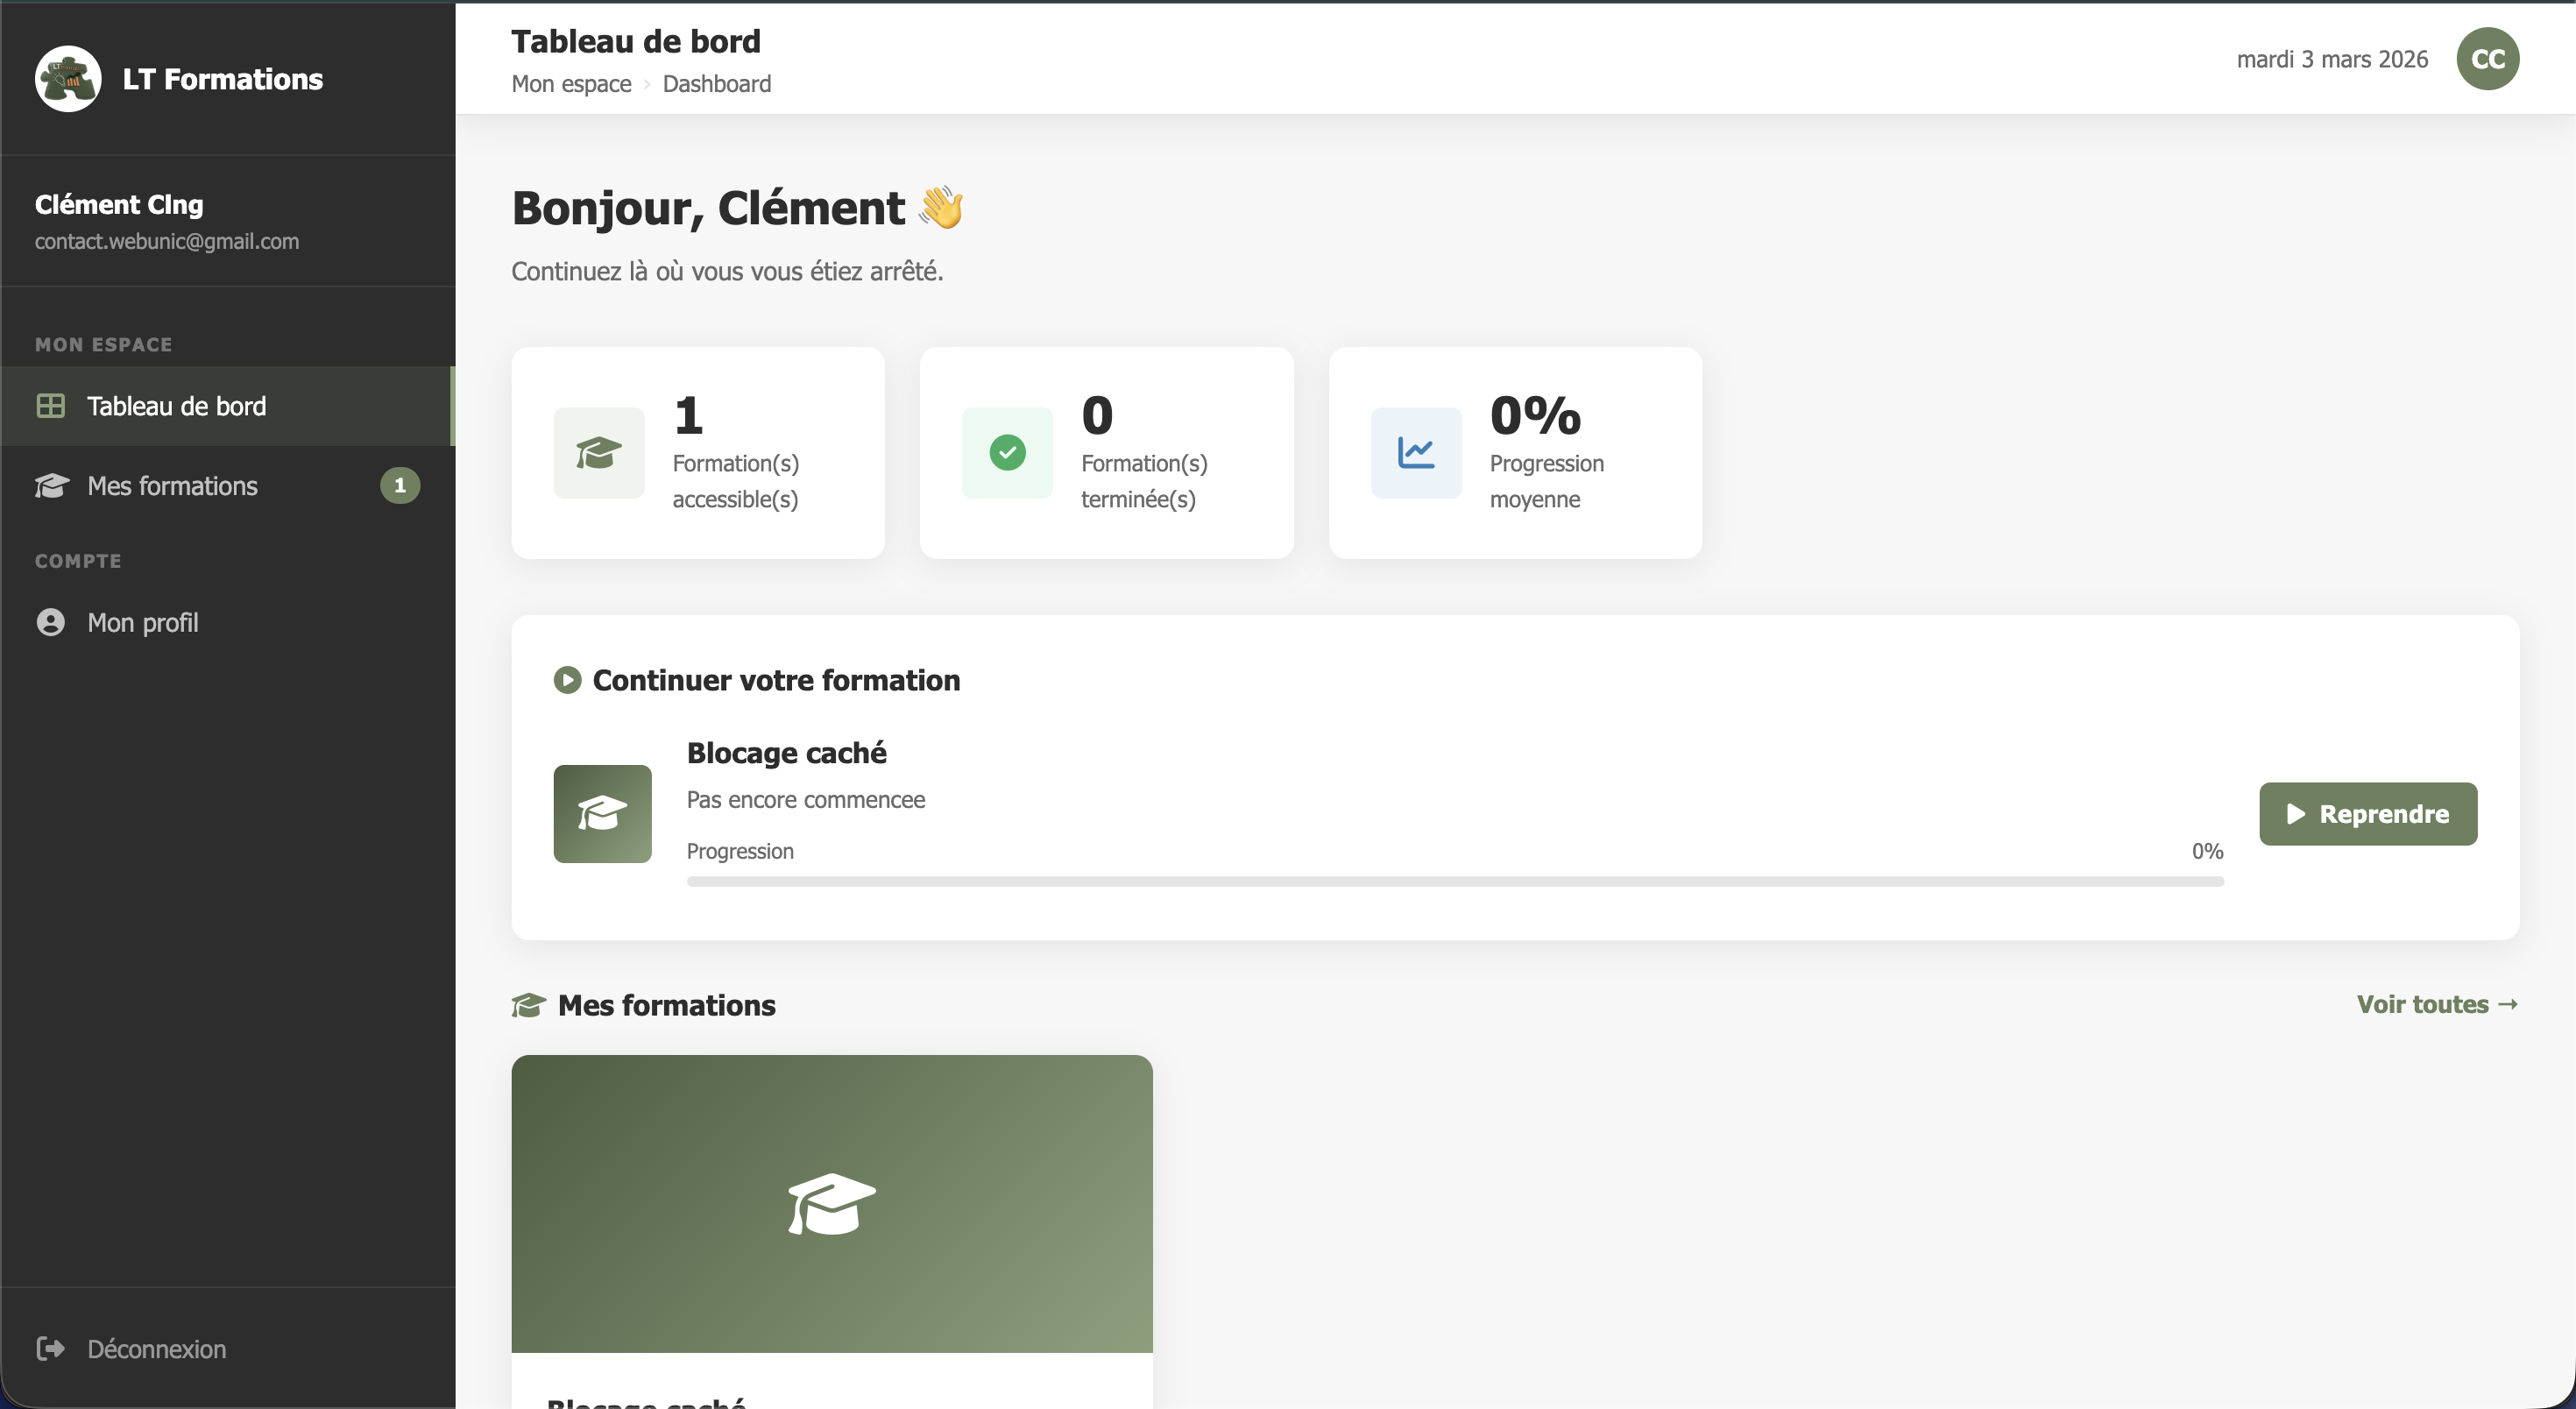Click the Déconnexion logout icon

[51, 1348]
